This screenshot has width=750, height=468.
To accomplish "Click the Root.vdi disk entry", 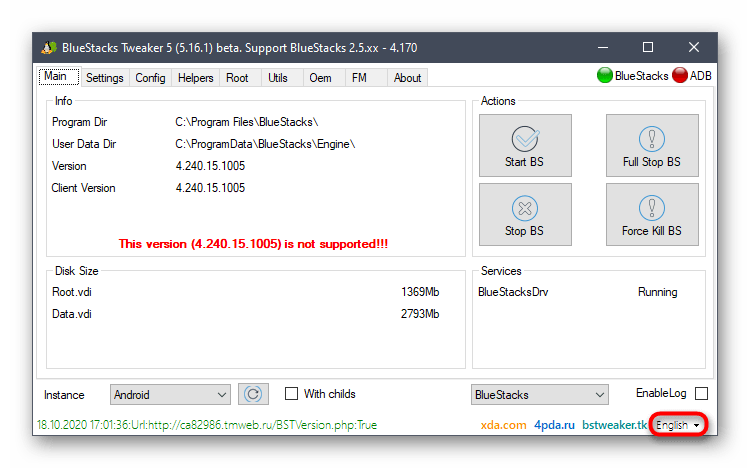I will [72, 292].
